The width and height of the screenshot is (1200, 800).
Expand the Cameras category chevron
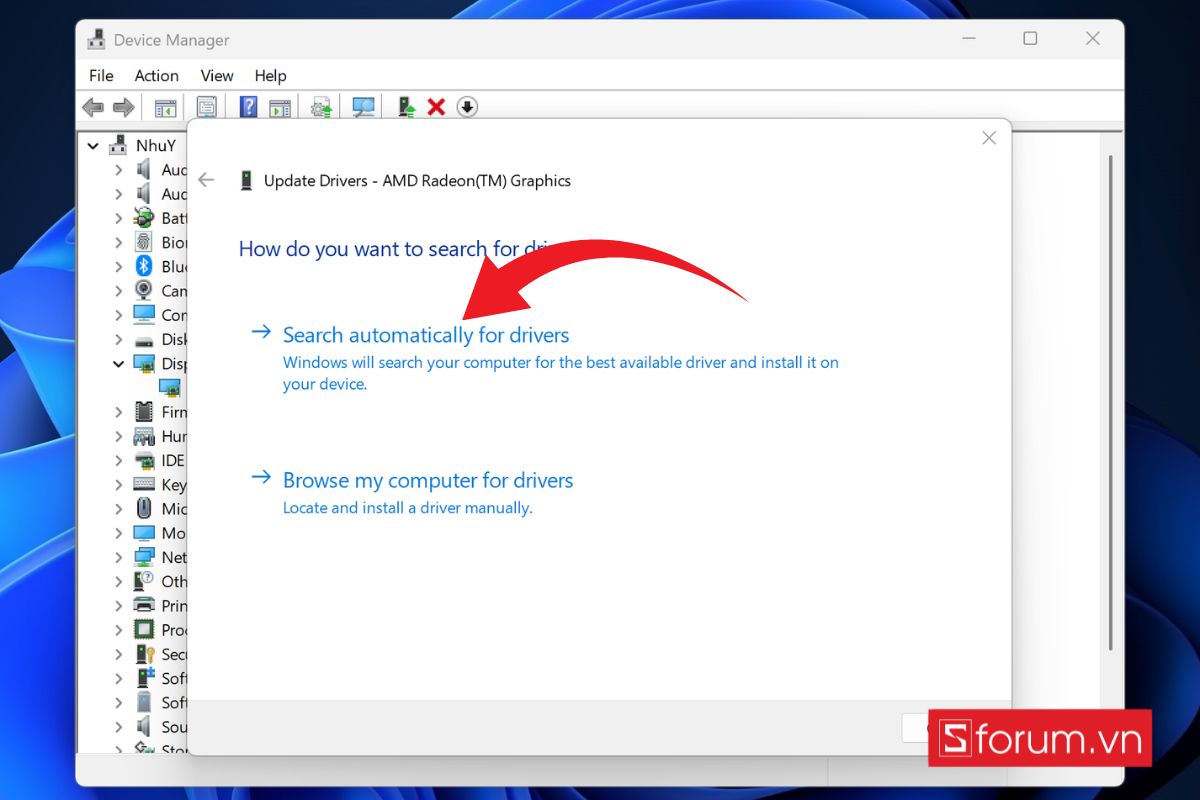118,290
